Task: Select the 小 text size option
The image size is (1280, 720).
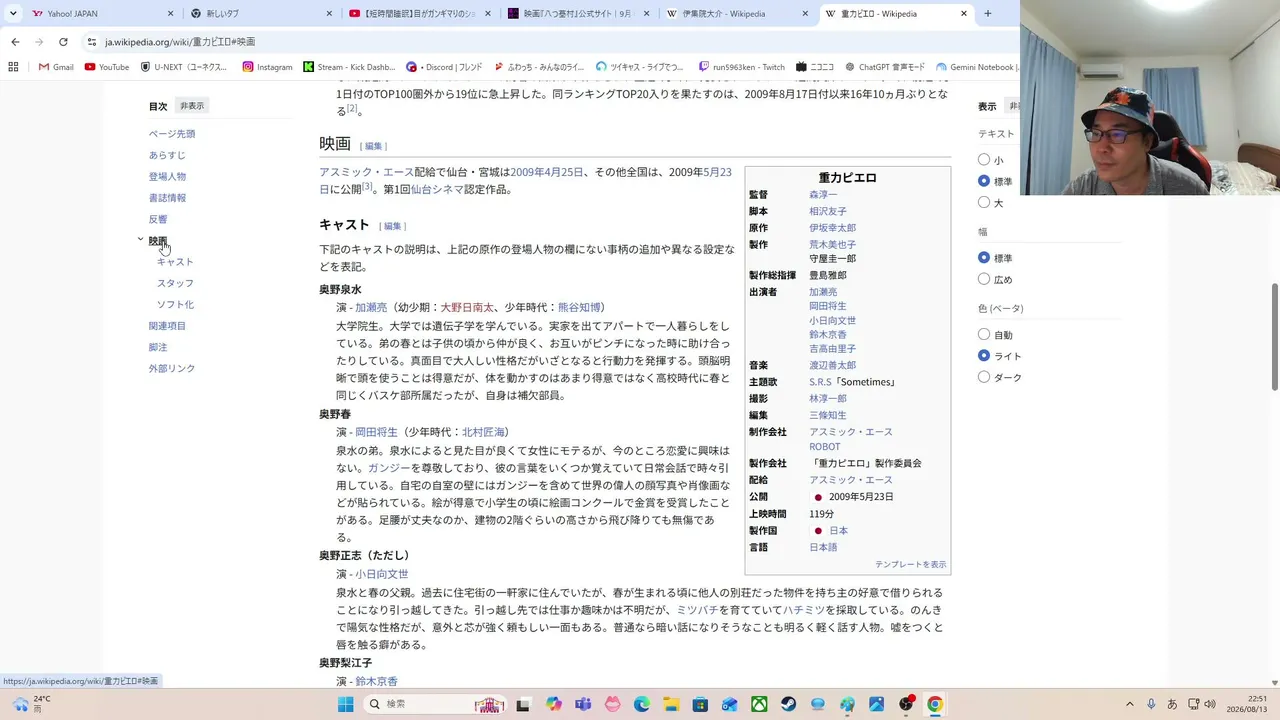Action: (984, 160)
